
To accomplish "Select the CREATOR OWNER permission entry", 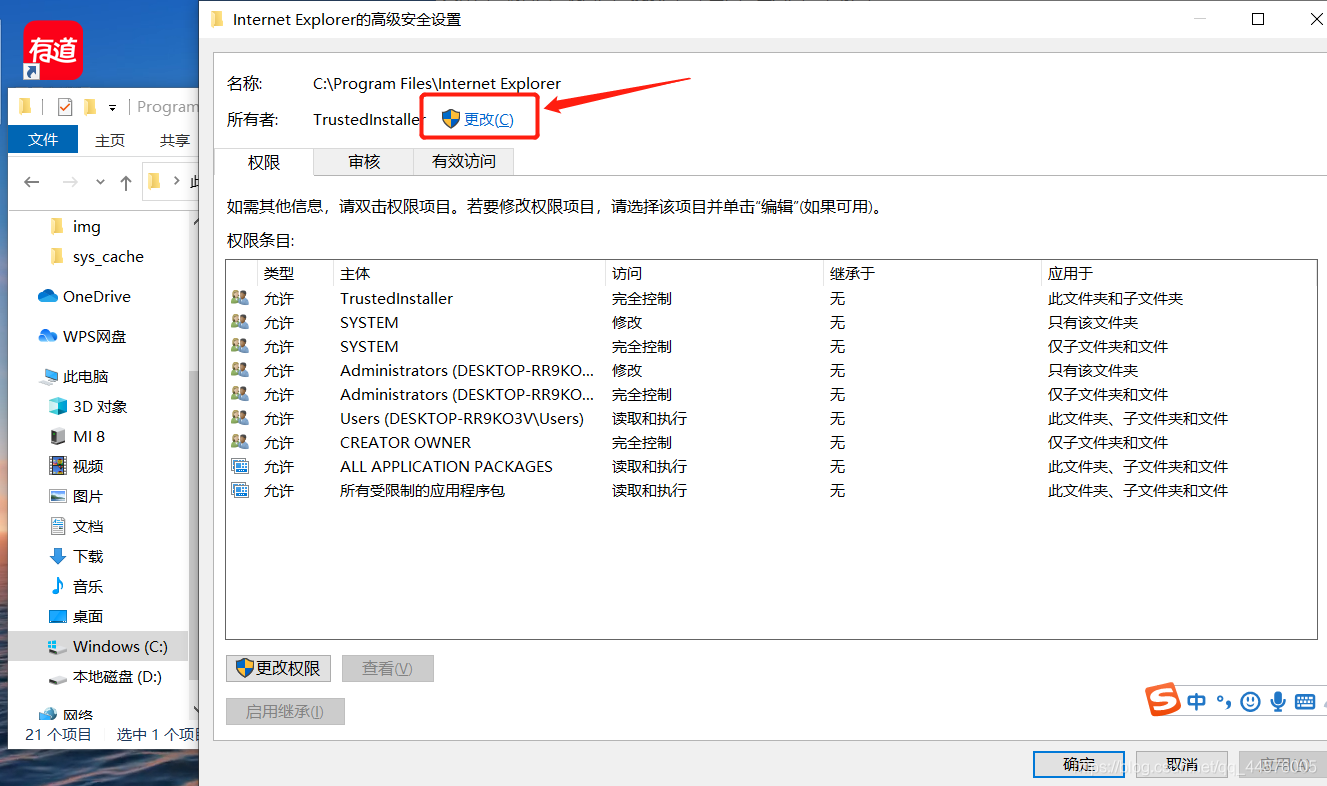I will (771, 442).
